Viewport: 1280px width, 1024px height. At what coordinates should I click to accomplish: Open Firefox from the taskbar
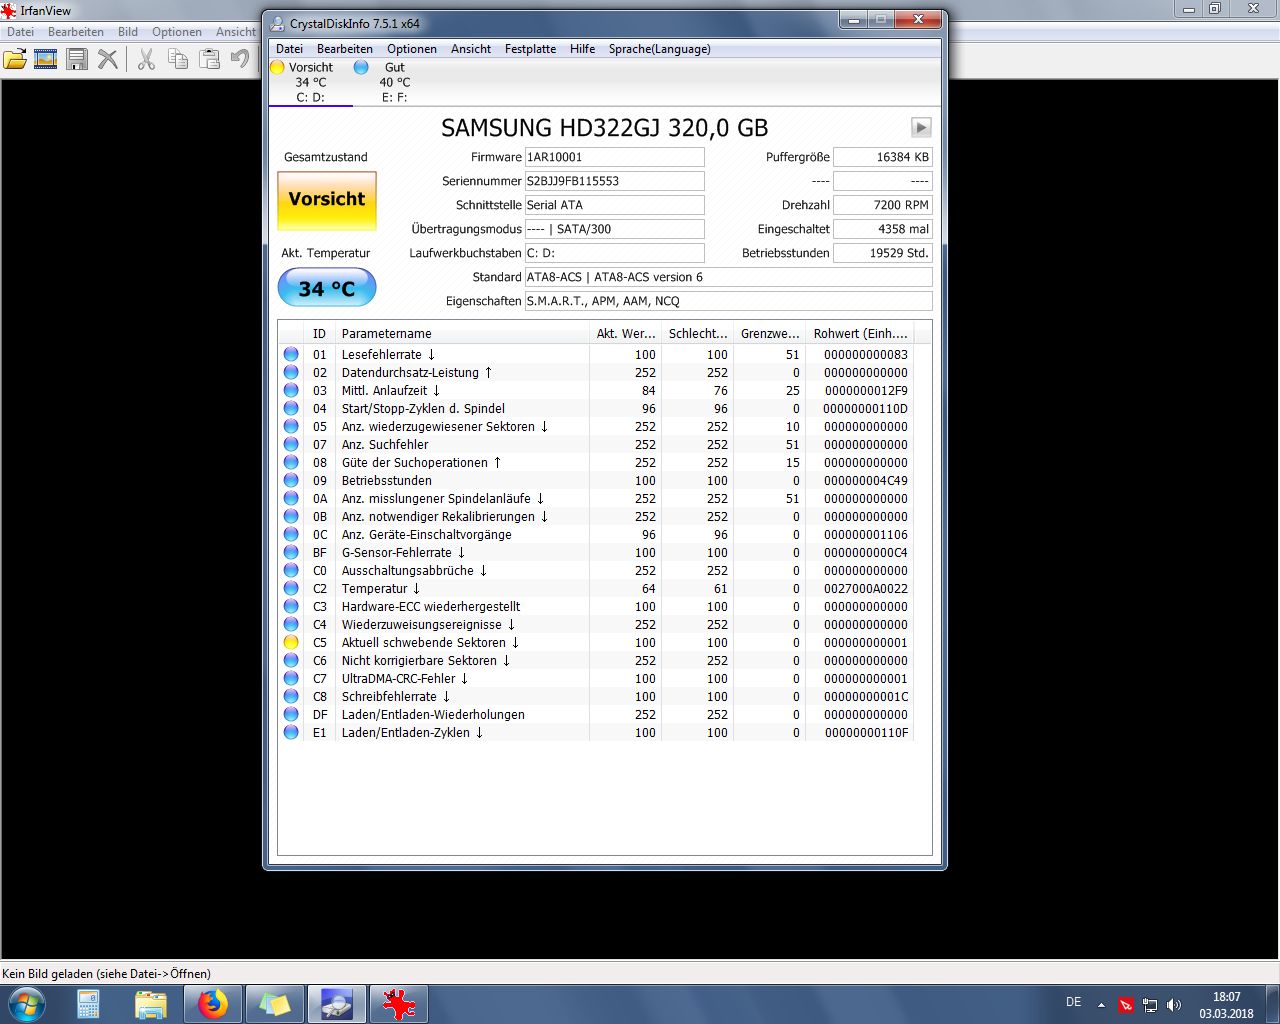[x=212, y=1004]
